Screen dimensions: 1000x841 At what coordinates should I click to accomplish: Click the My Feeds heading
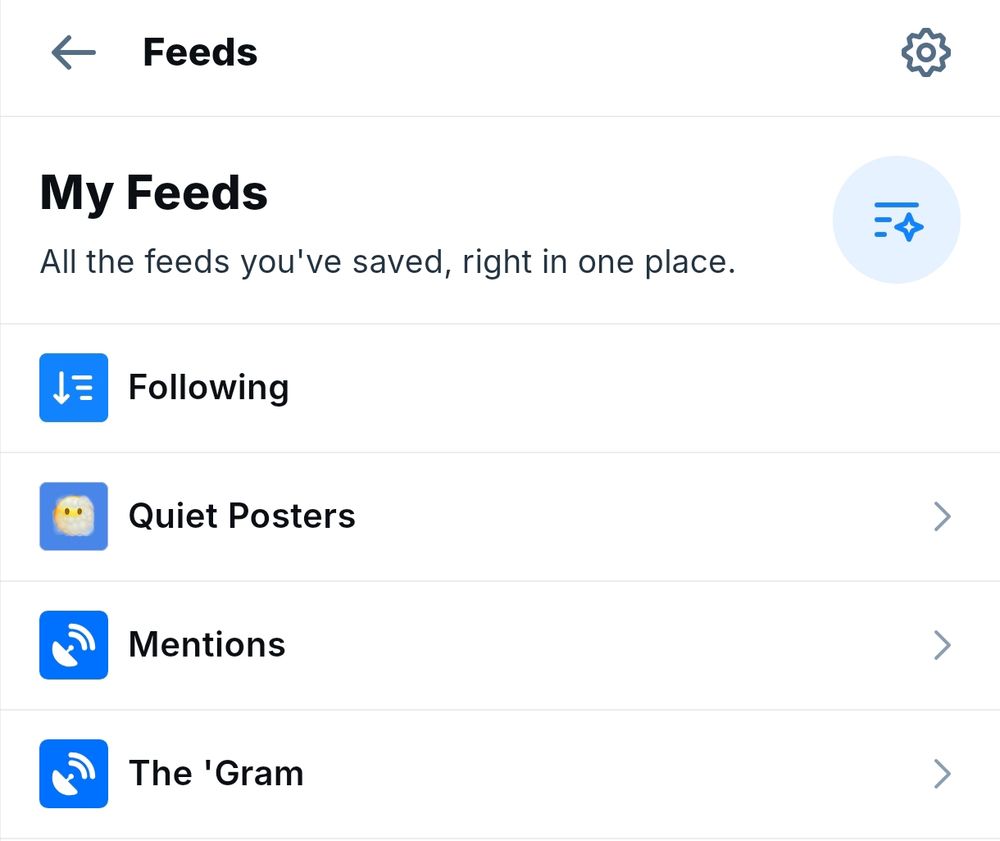[x=154, y=193]
